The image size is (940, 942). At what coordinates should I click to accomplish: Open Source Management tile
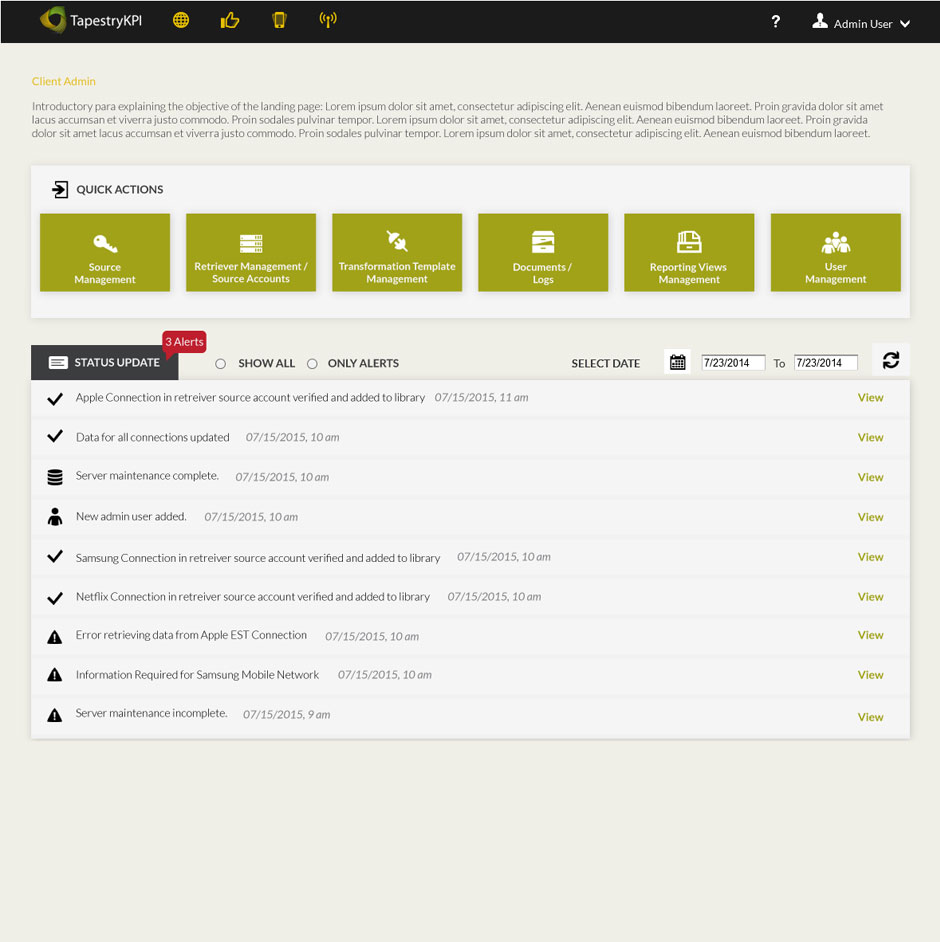[x=105, y=252]
